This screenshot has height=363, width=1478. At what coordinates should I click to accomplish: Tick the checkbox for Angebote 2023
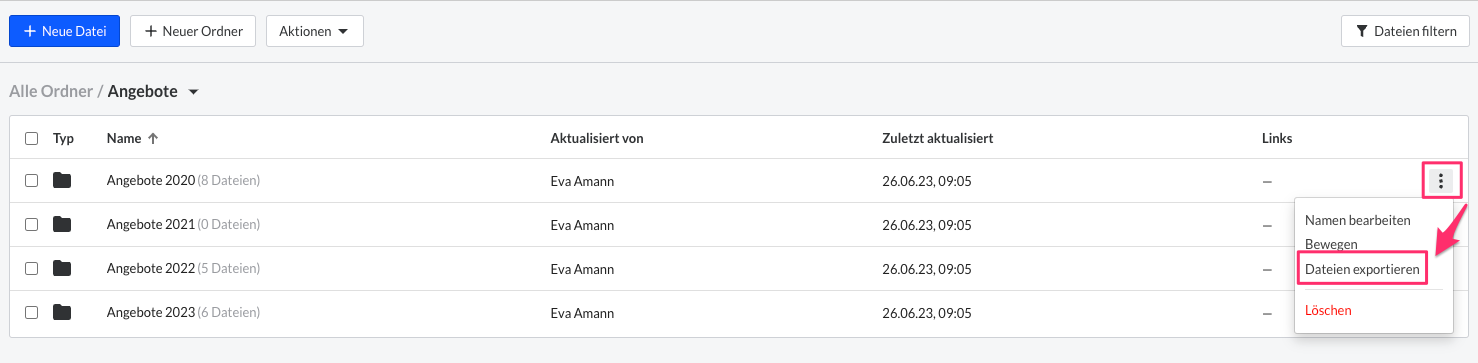[32, 313]
